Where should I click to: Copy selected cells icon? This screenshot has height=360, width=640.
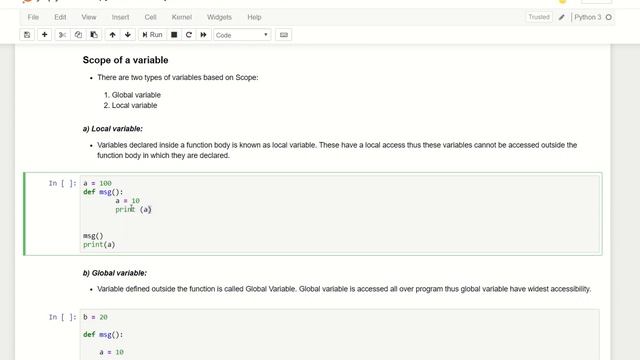pos(78,35)
